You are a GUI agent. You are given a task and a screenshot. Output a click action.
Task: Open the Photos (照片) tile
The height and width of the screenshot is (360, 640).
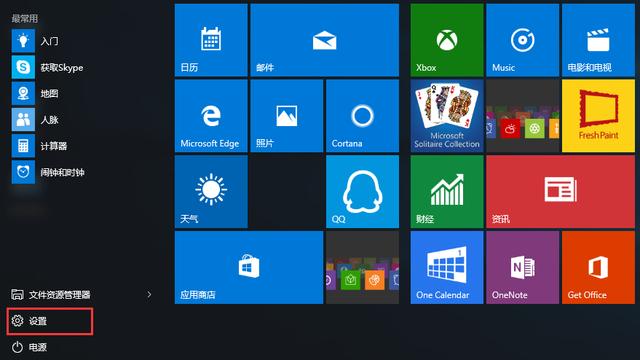tap(287, 116)
